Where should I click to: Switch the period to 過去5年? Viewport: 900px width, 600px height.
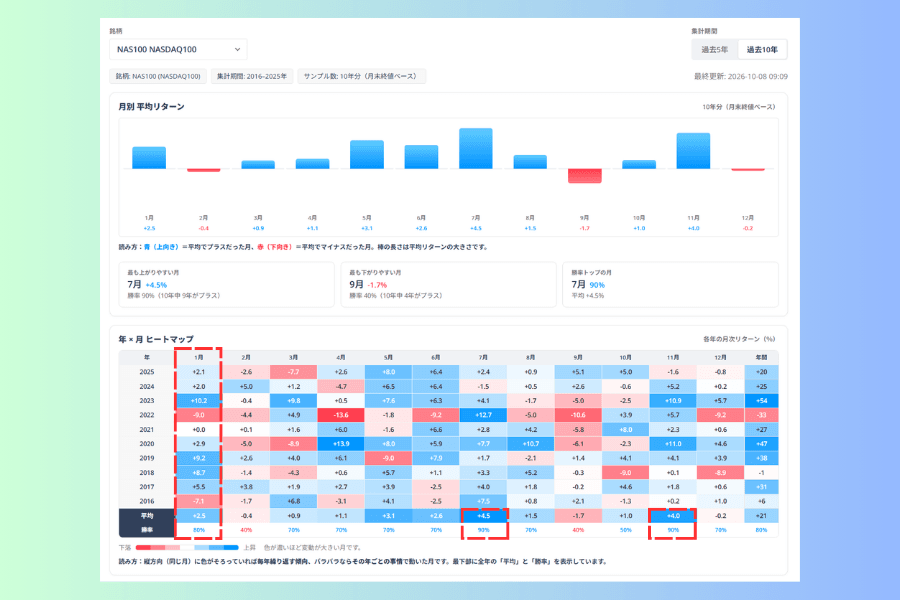(x=715, y=50)
